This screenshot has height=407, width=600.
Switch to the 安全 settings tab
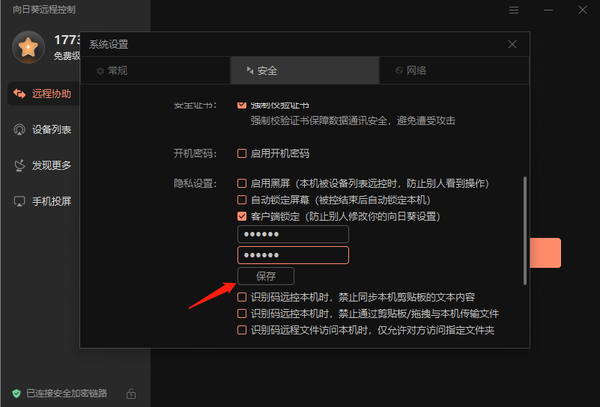coord(305,70)
